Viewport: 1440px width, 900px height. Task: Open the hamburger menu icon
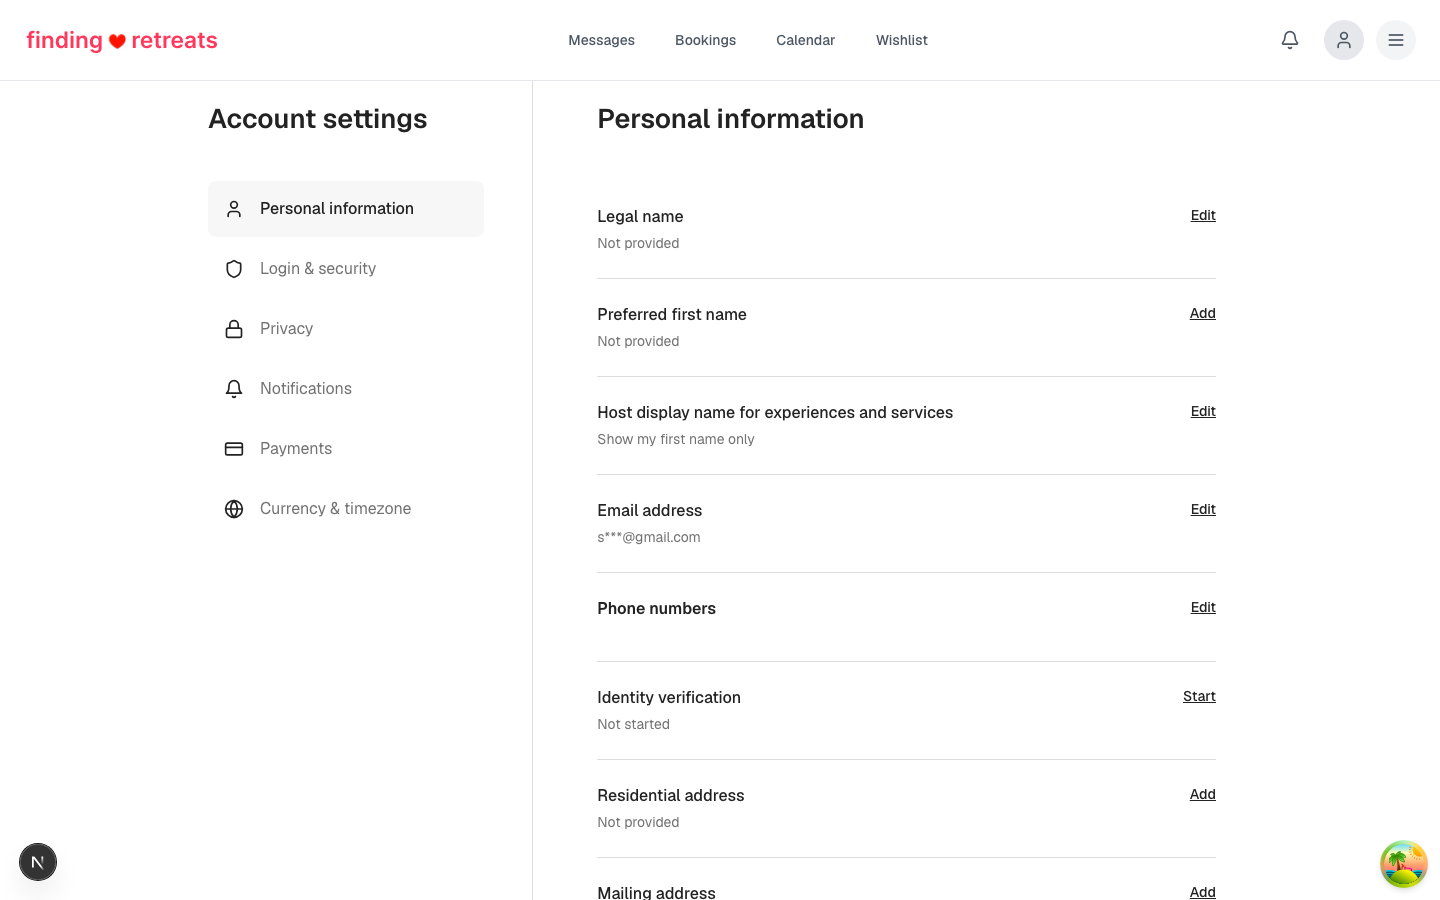pos(1396,40)
